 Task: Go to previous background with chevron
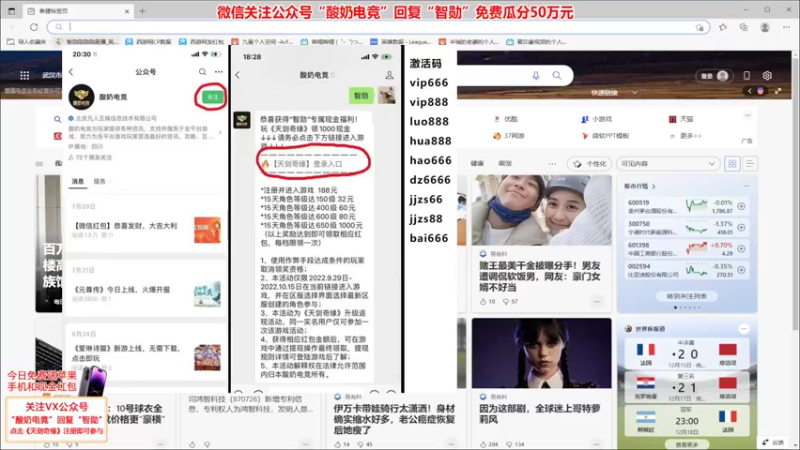point(749,91)
